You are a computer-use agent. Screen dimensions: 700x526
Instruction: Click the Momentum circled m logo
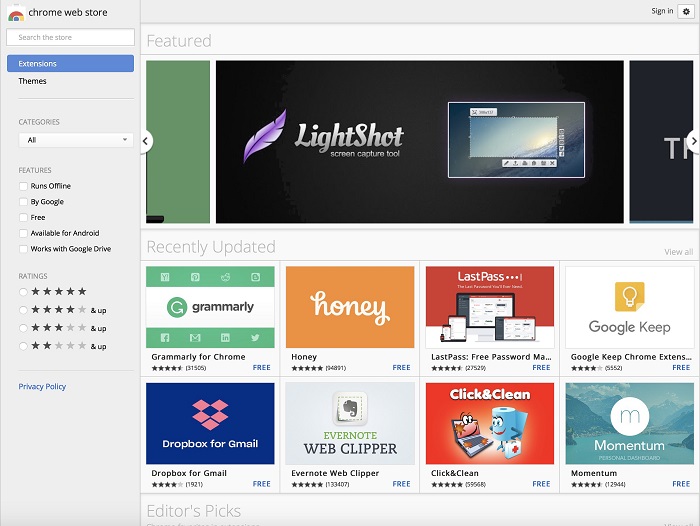click(x=629, y=416)
